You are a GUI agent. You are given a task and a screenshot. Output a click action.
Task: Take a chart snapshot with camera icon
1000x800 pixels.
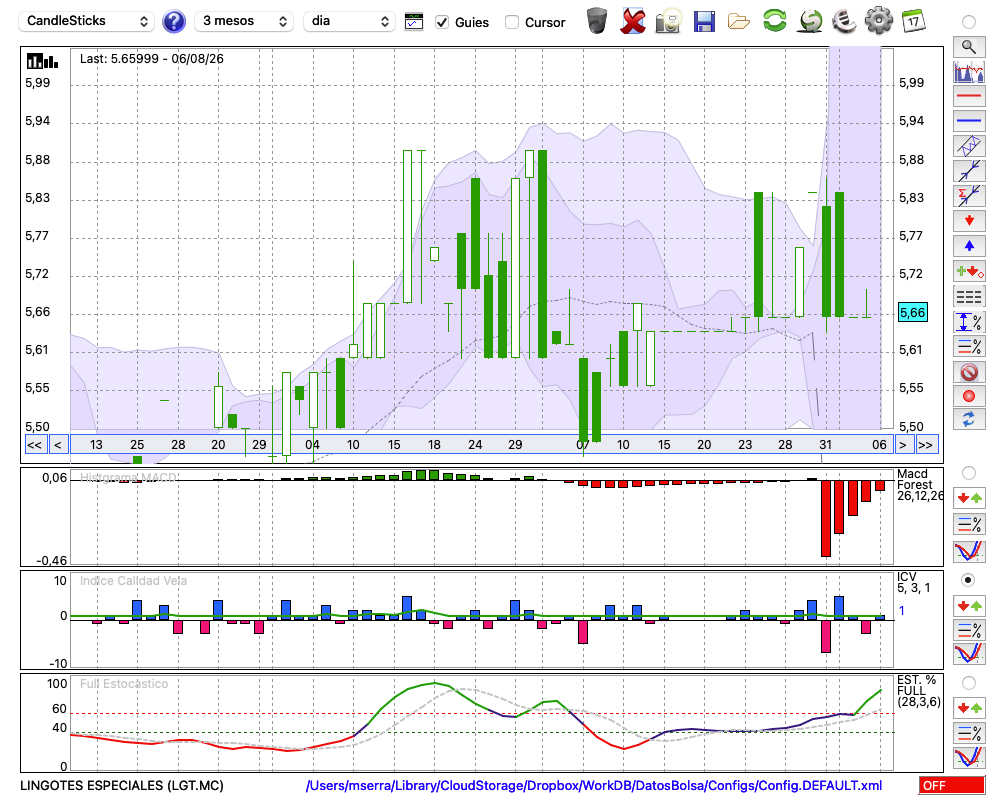(x=668, y=21)
